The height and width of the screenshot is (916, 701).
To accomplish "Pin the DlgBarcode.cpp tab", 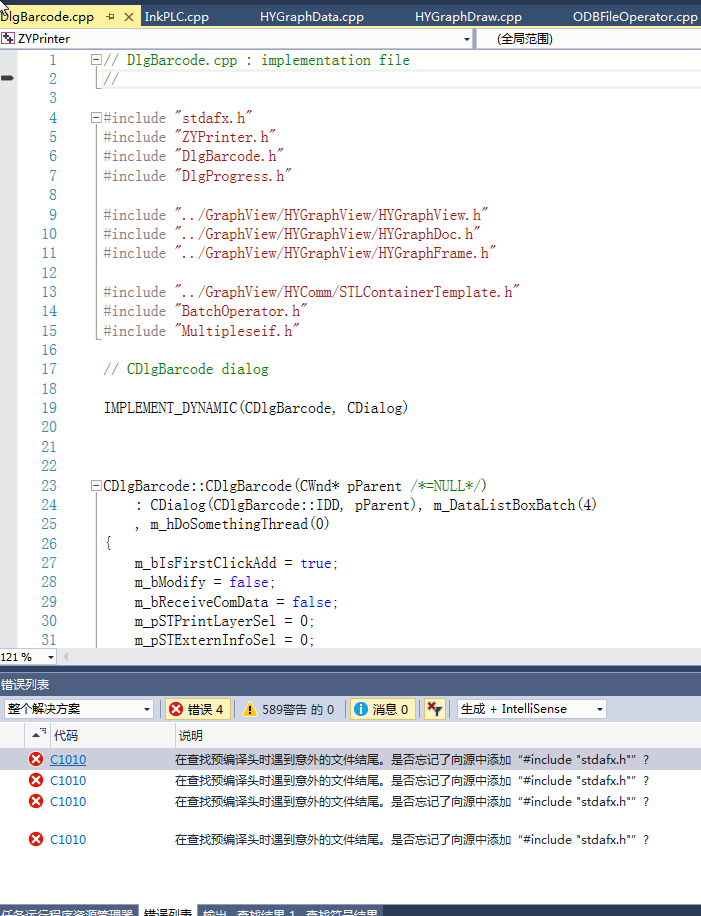I will click(x=110, y=17).
